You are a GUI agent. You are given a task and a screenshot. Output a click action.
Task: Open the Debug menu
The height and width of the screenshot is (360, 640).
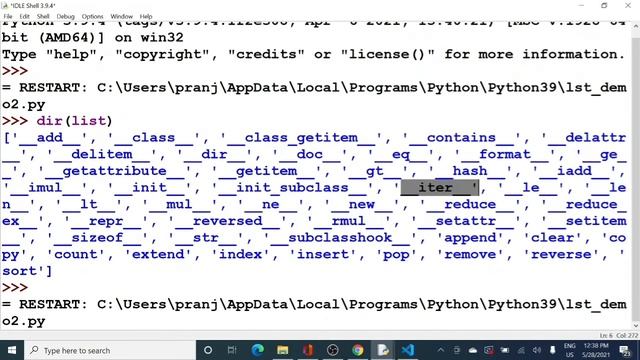coord(66,16)
